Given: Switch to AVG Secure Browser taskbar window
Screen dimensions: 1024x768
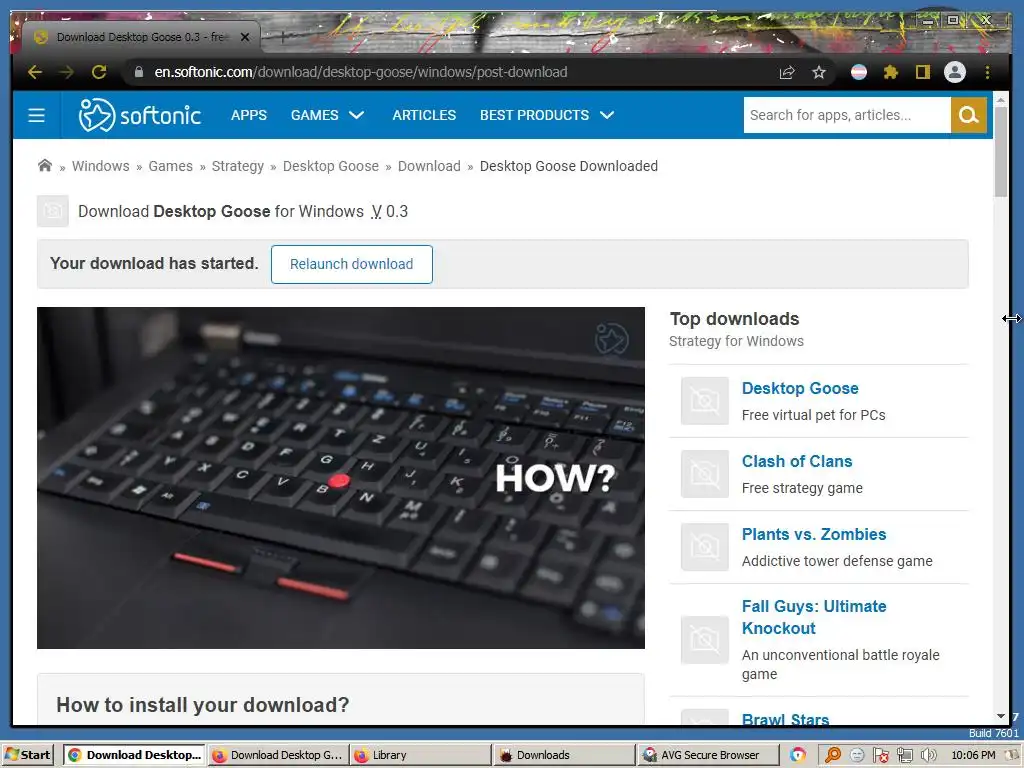Looking at the screenshot, I should (x=707, y=755).
